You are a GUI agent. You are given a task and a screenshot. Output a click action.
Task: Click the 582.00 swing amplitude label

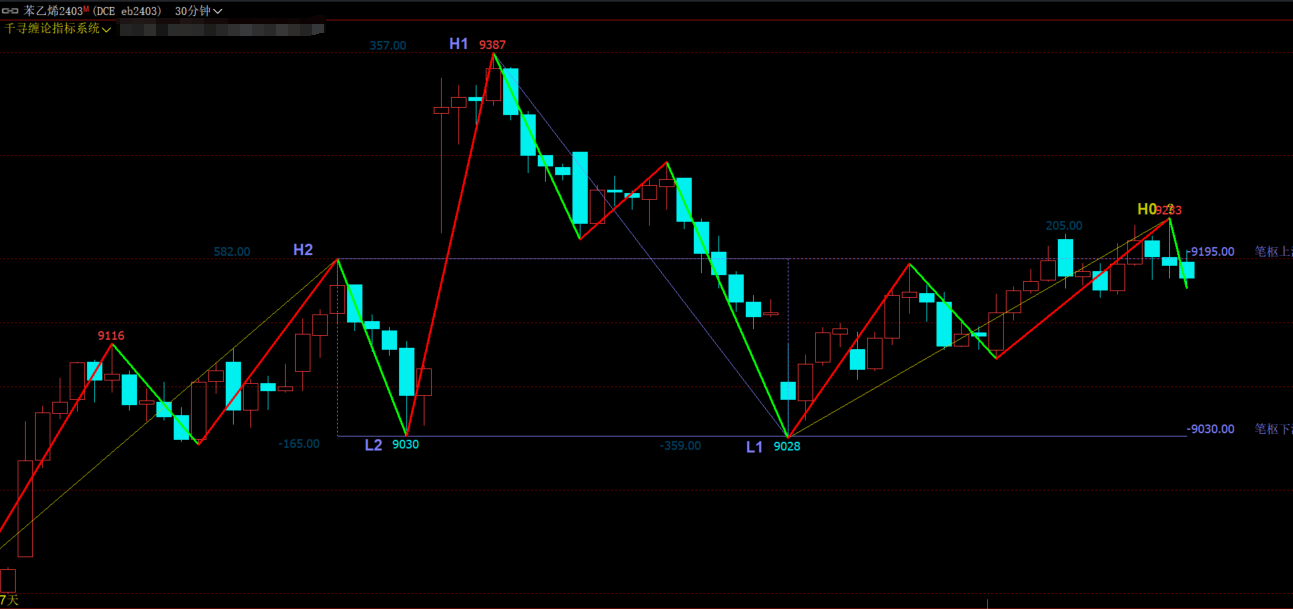click(x=232, y=252)
